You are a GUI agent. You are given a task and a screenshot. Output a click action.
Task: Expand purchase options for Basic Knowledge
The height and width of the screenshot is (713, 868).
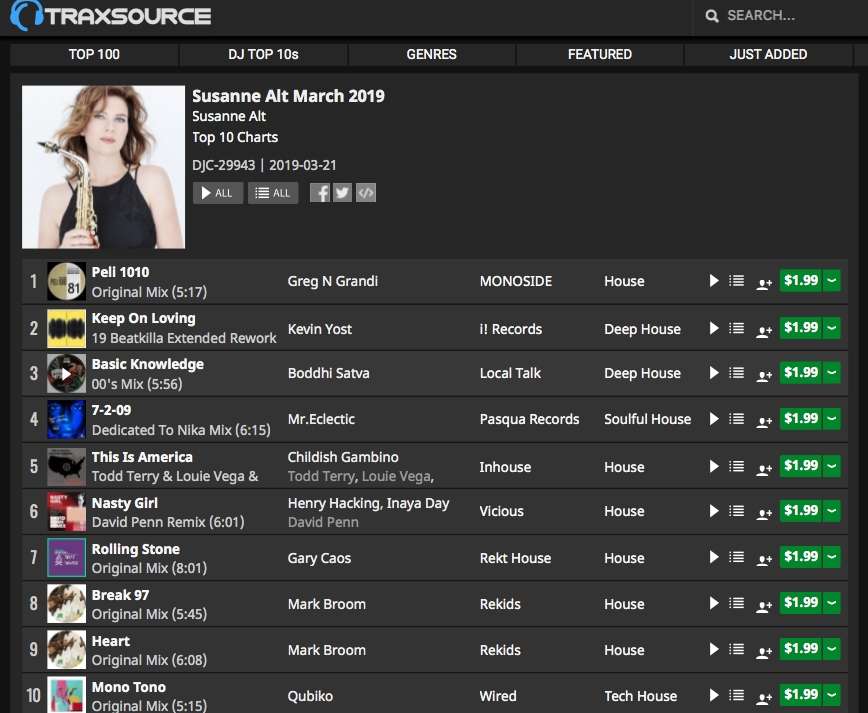pos(831,373)
